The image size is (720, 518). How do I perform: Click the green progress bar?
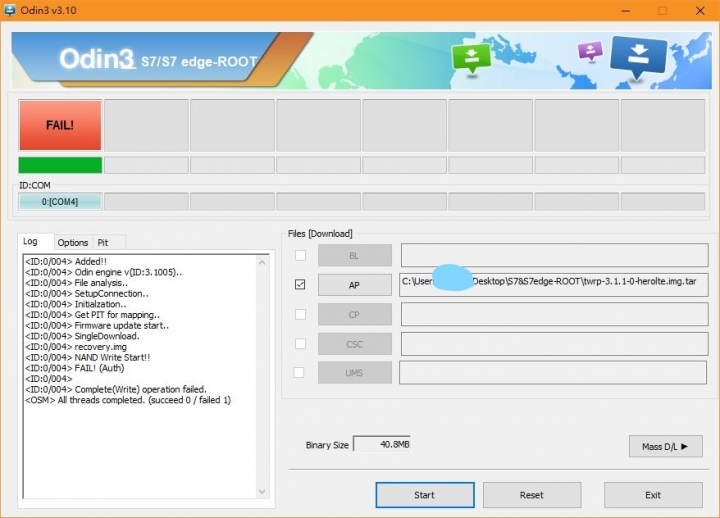pyautogui.click(x=60, y=165)
